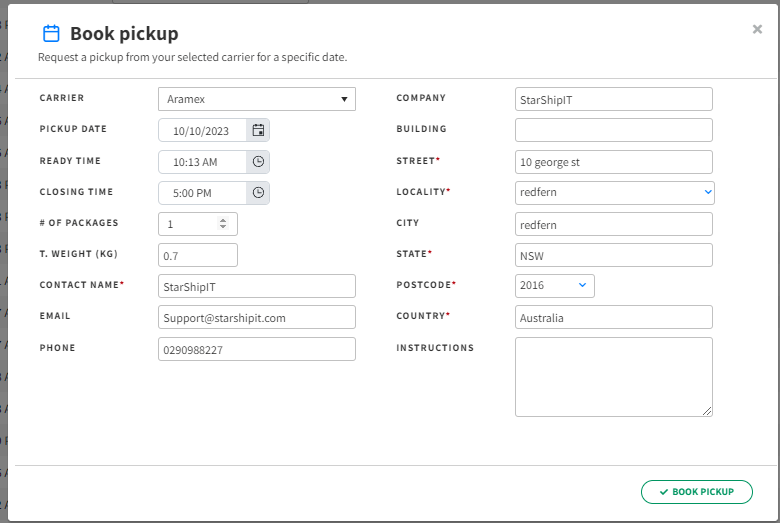The height and width of the screenshot is (523, 780).
Task: Click the City input field
Action: click(x=614, y=224)
